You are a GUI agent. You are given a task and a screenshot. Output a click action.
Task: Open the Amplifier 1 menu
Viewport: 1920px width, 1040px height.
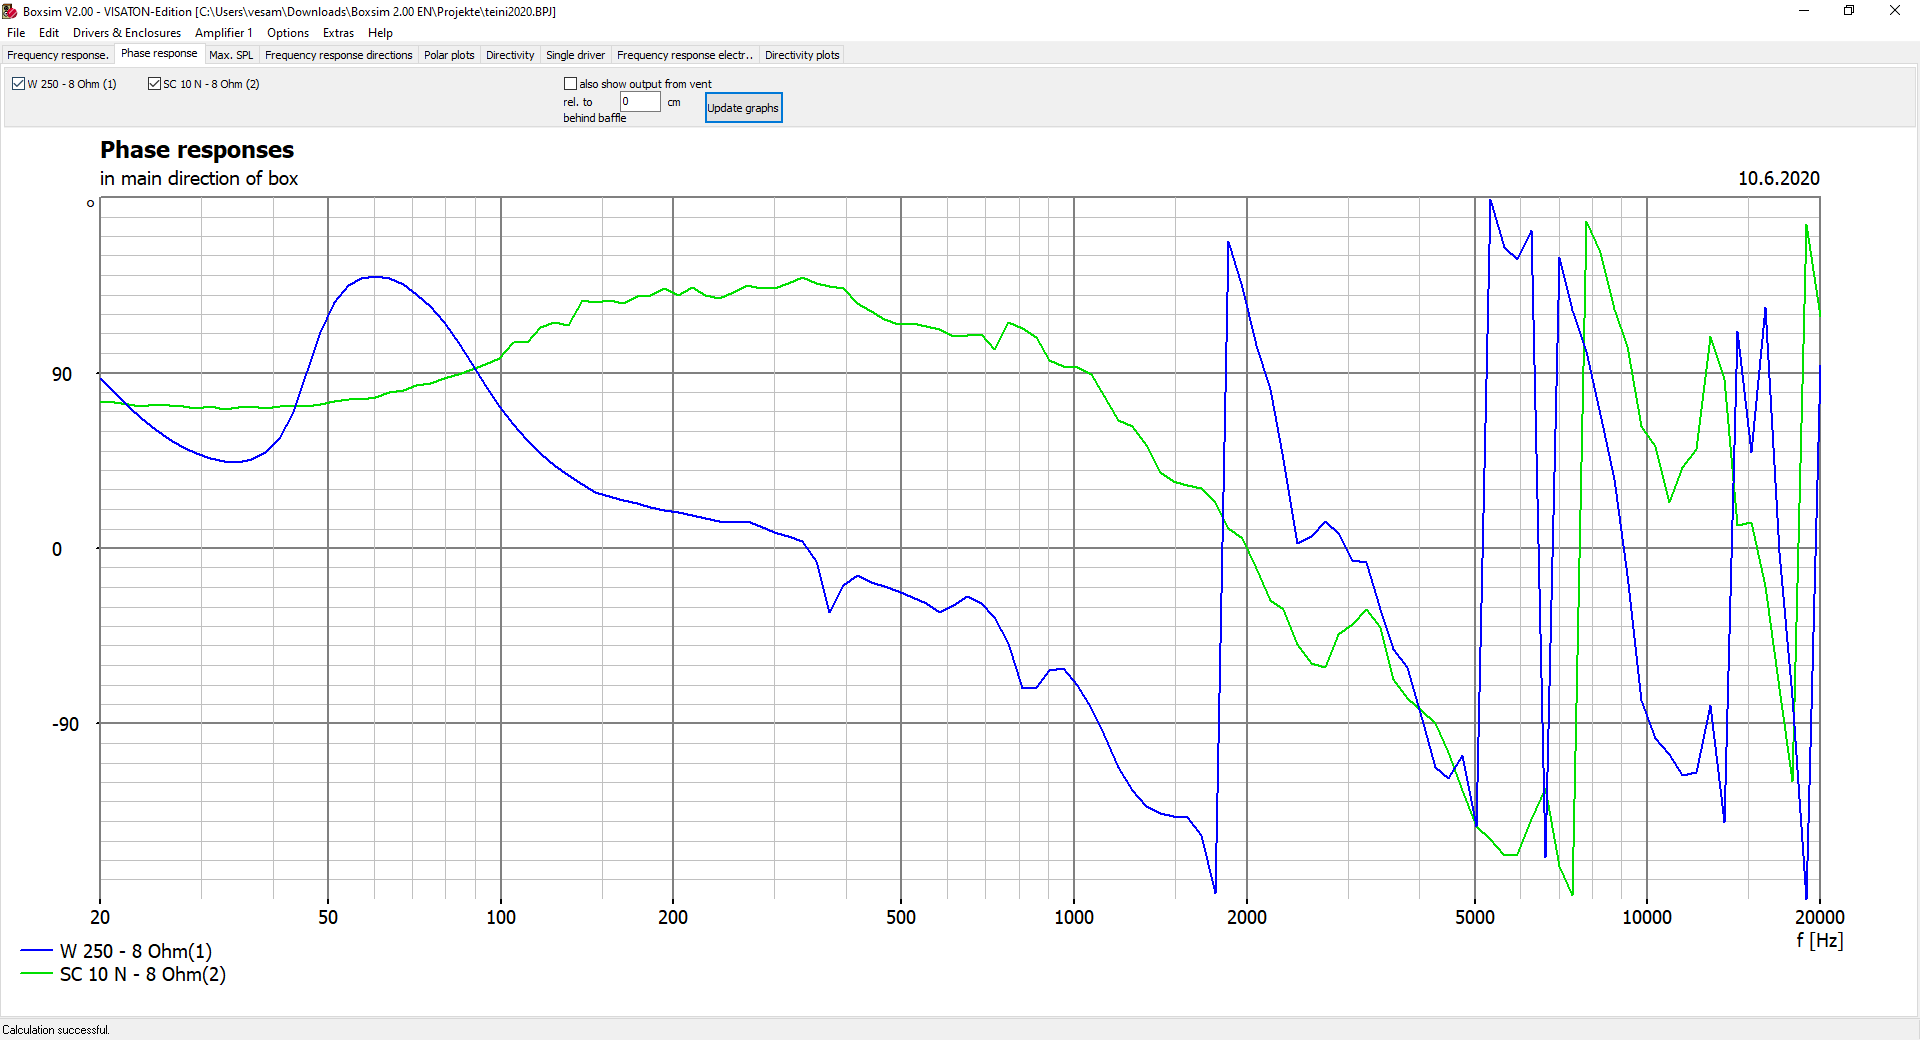point(224,33)
